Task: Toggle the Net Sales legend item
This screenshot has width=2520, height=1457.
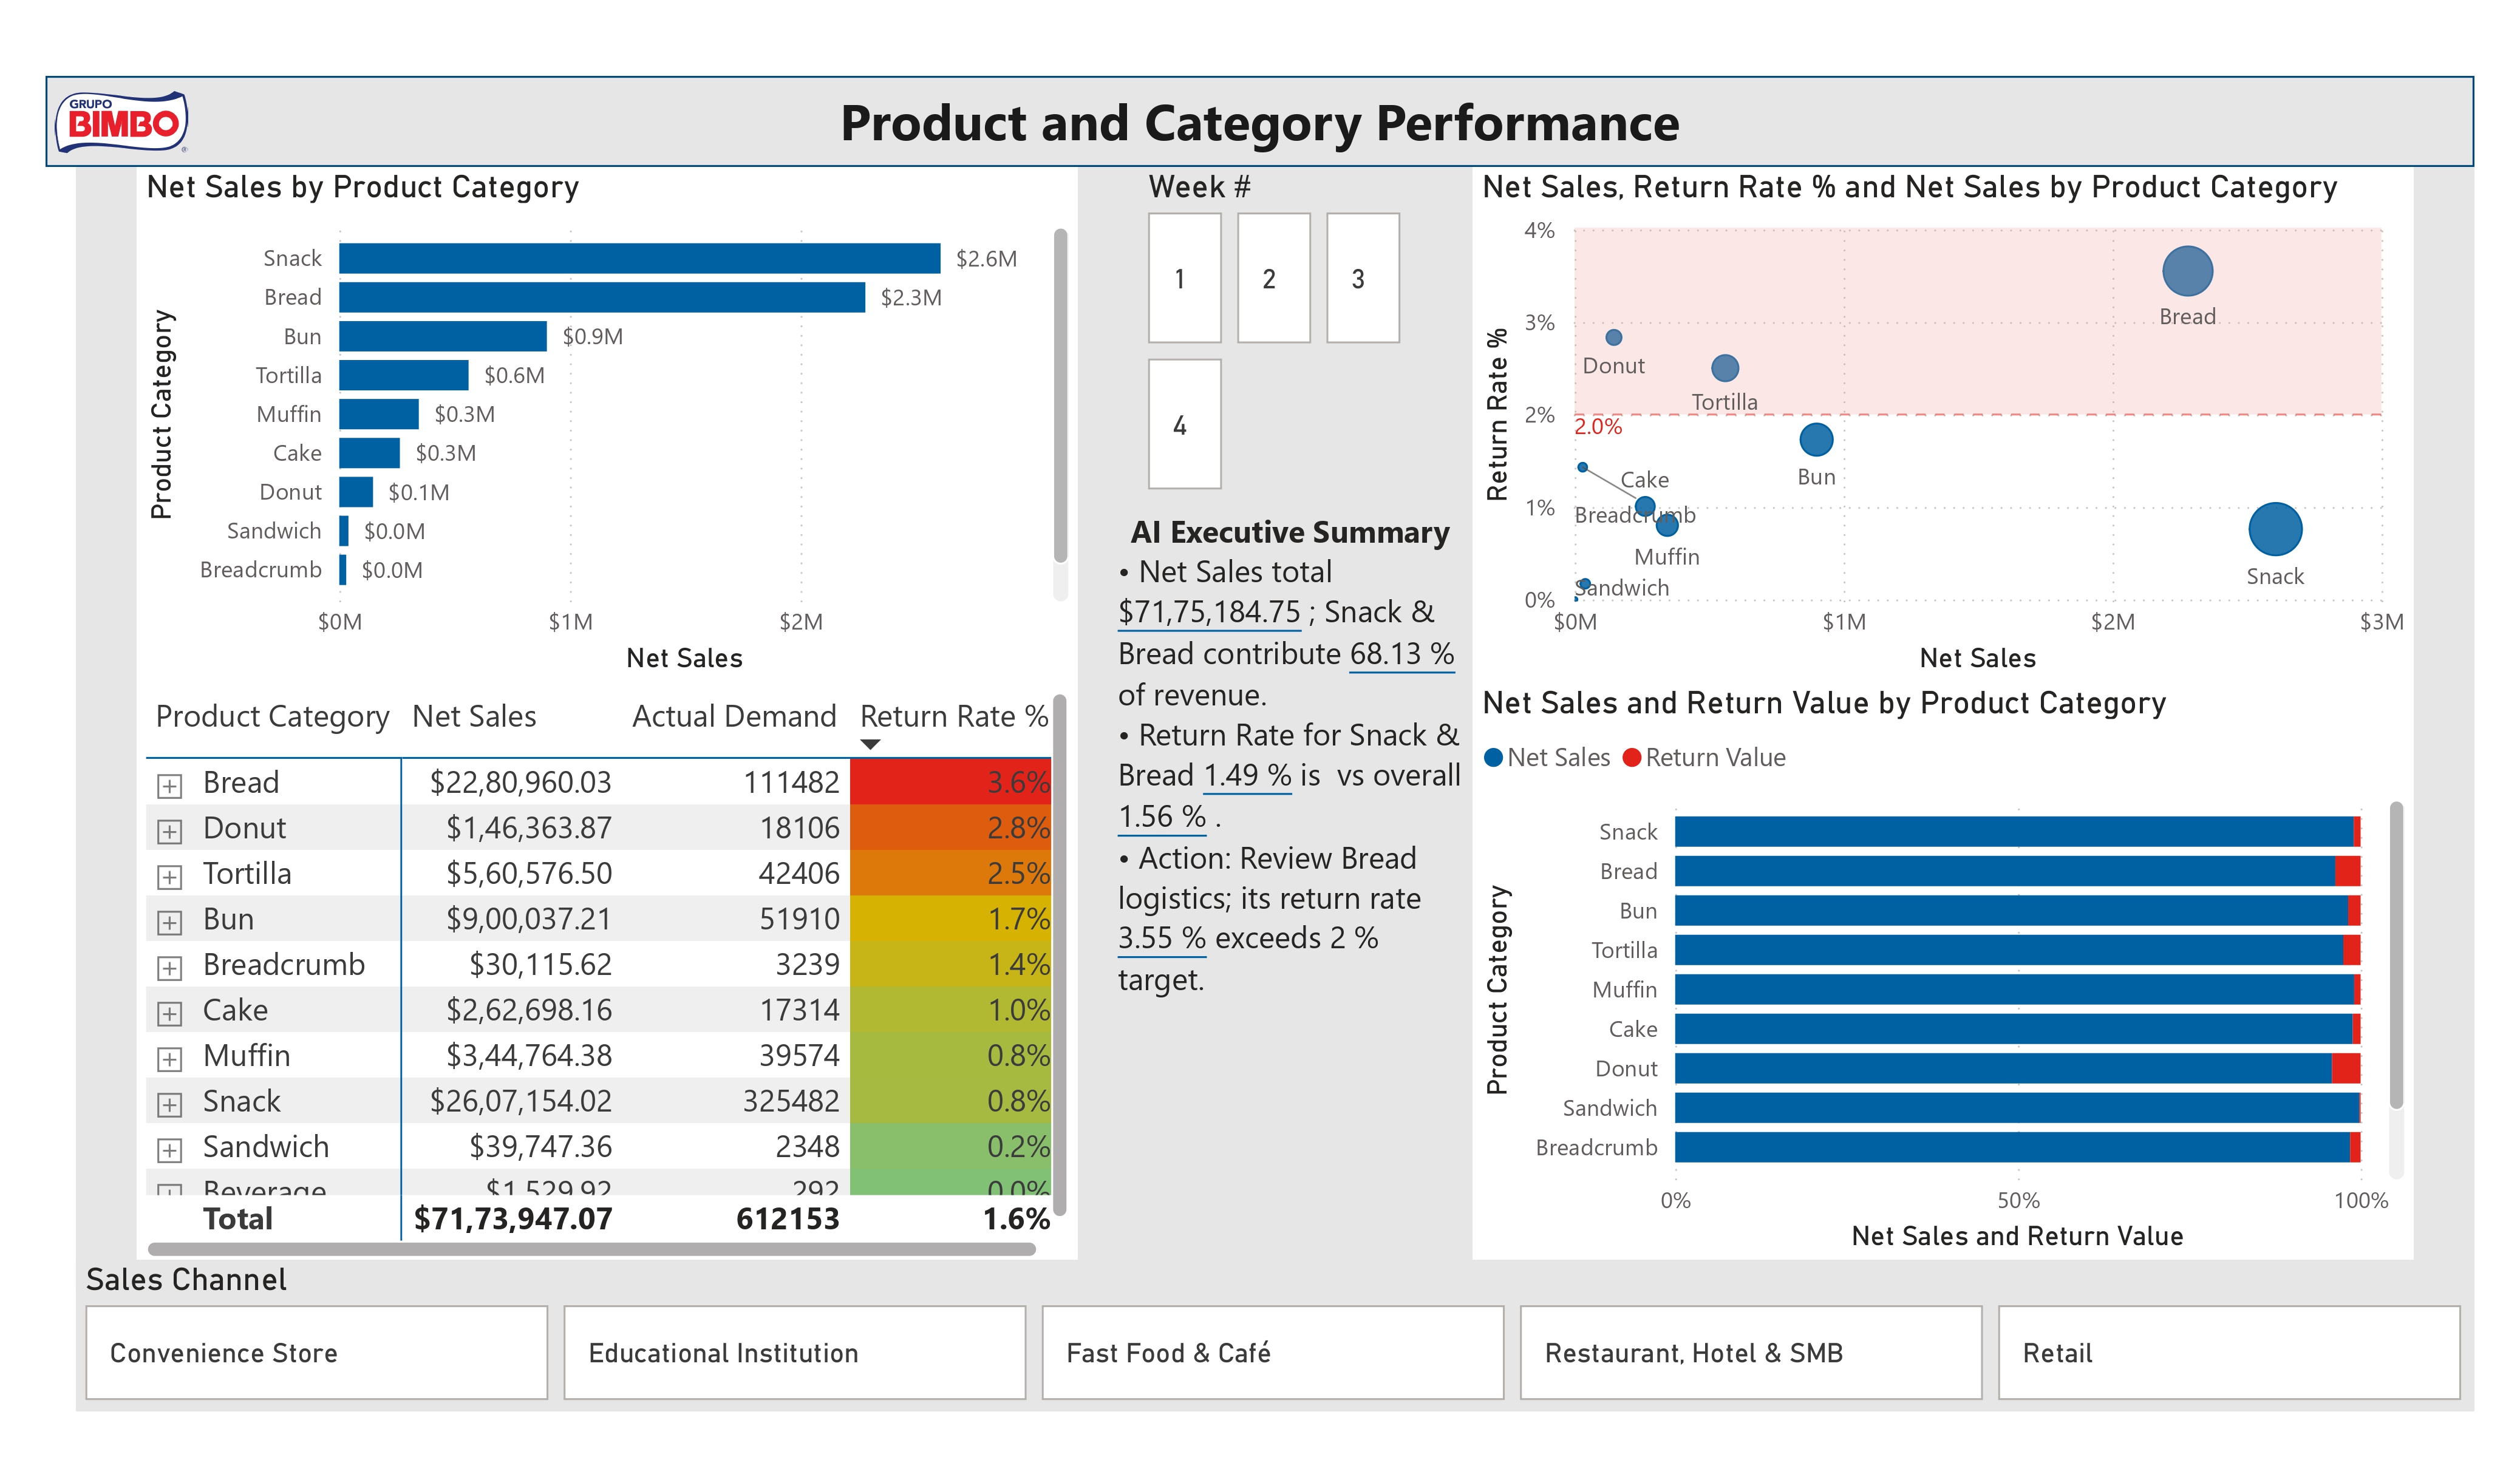Action: pyautogui.click(x=1554, y=757)
